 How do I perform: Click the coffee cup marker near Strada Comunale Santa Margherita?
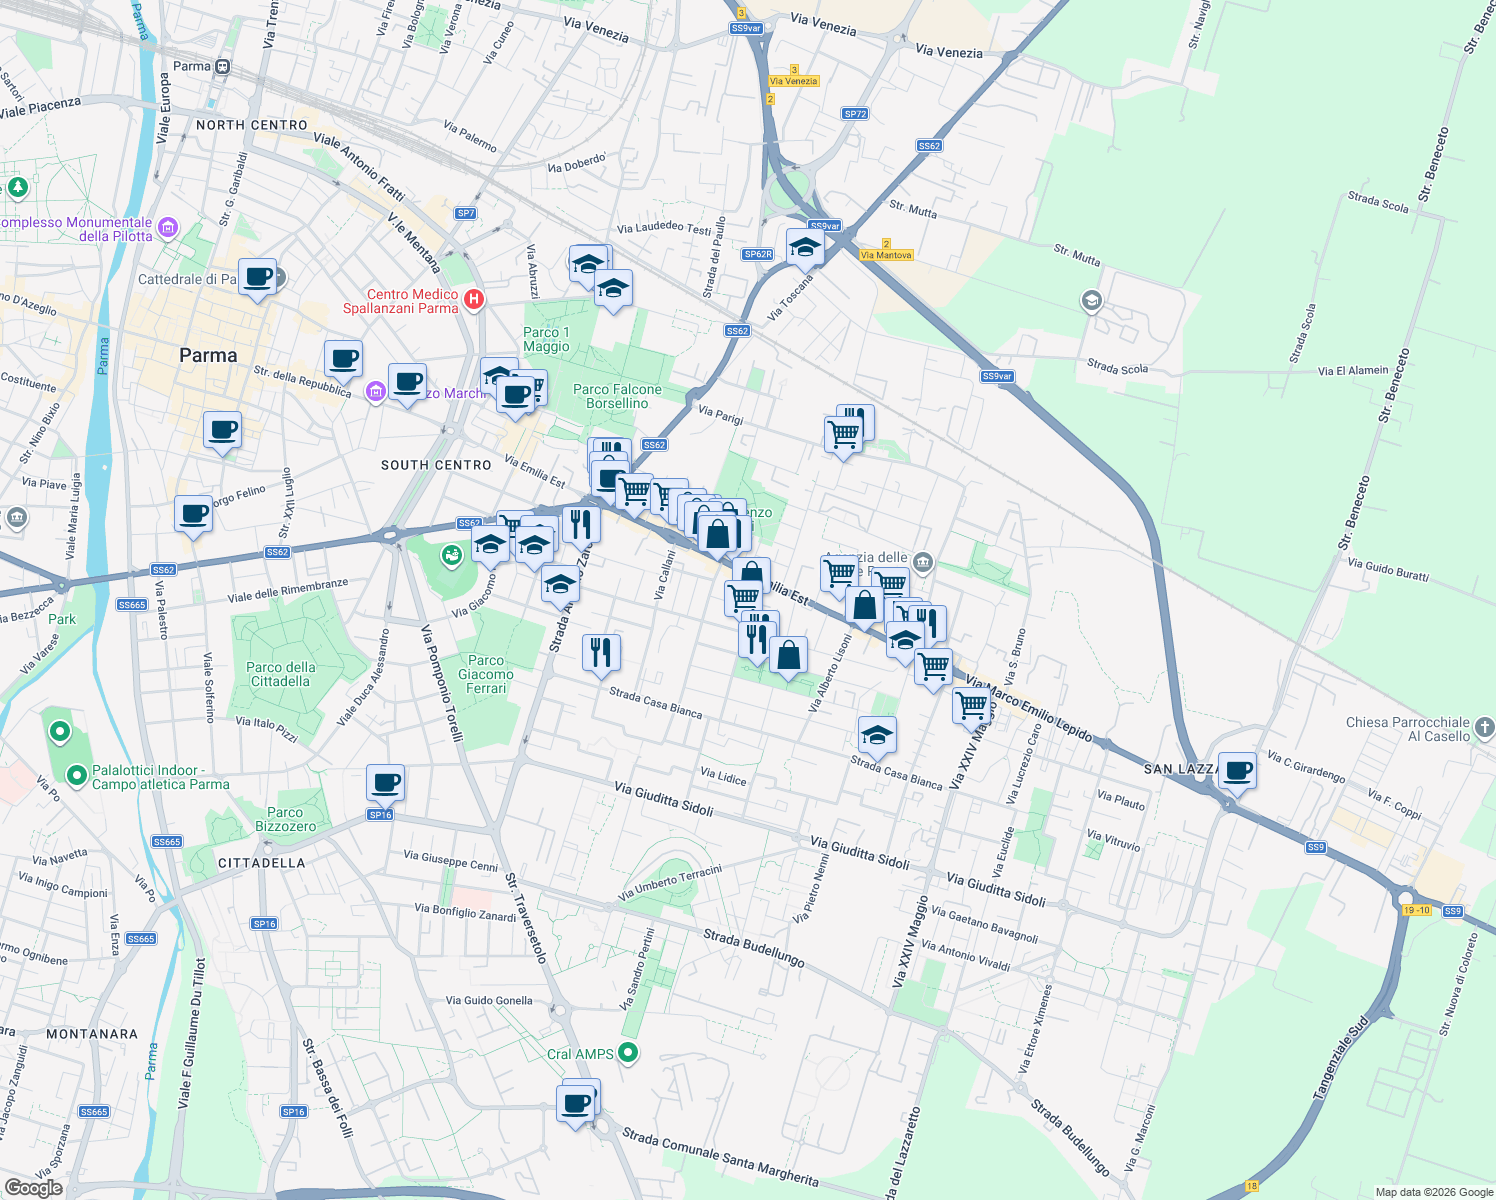[576, 1104]
